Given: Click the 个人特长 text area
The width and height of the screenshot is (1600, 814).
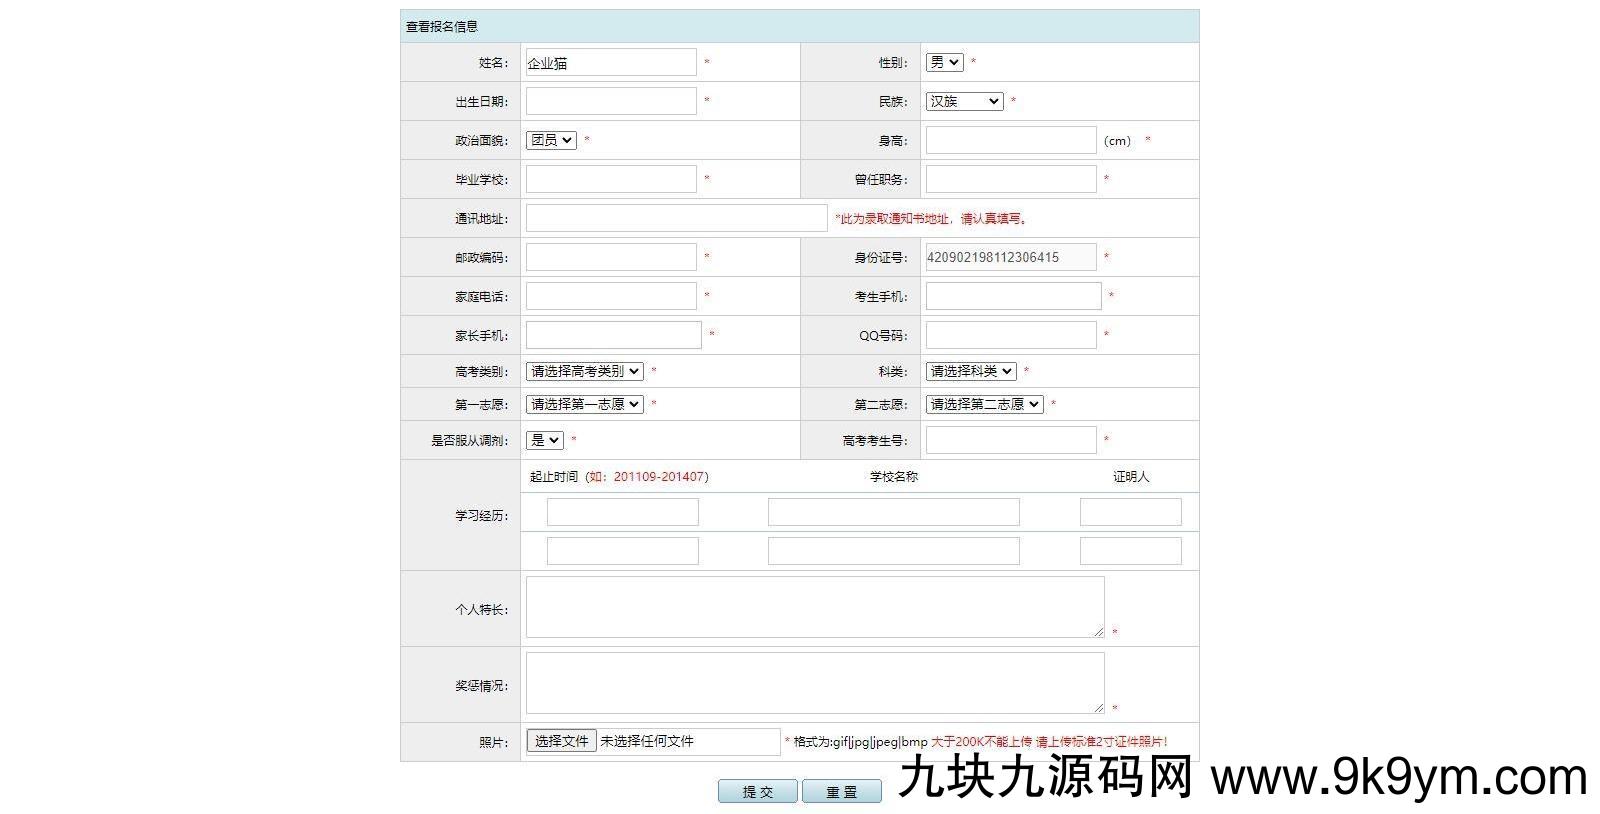Looking at the screenshot, I should 815,607.
